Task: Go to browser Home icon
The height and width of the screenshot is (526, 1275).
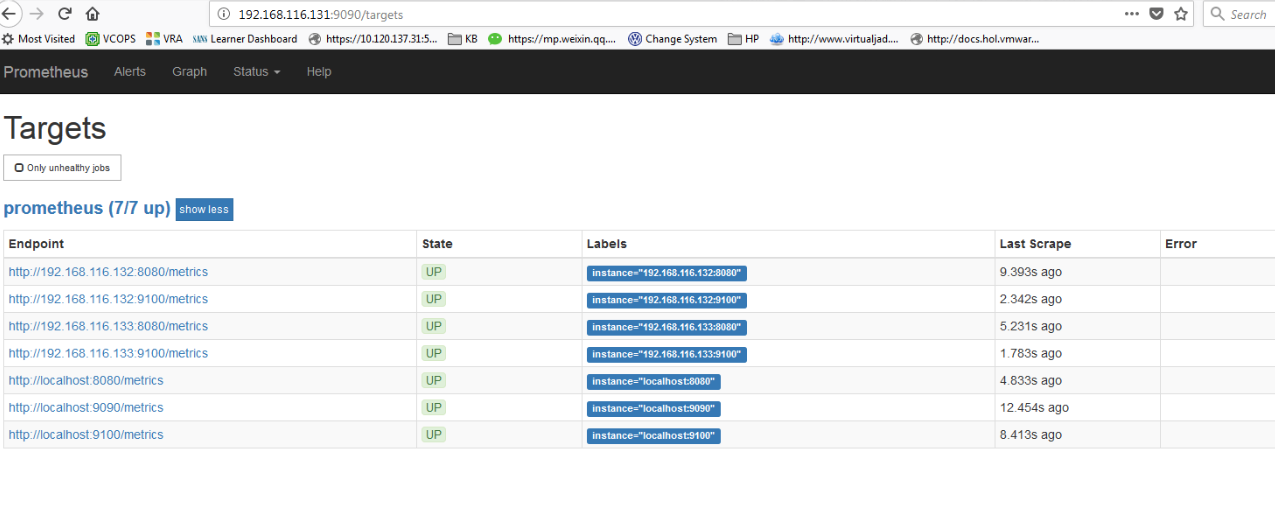Action: click(92, 14)
